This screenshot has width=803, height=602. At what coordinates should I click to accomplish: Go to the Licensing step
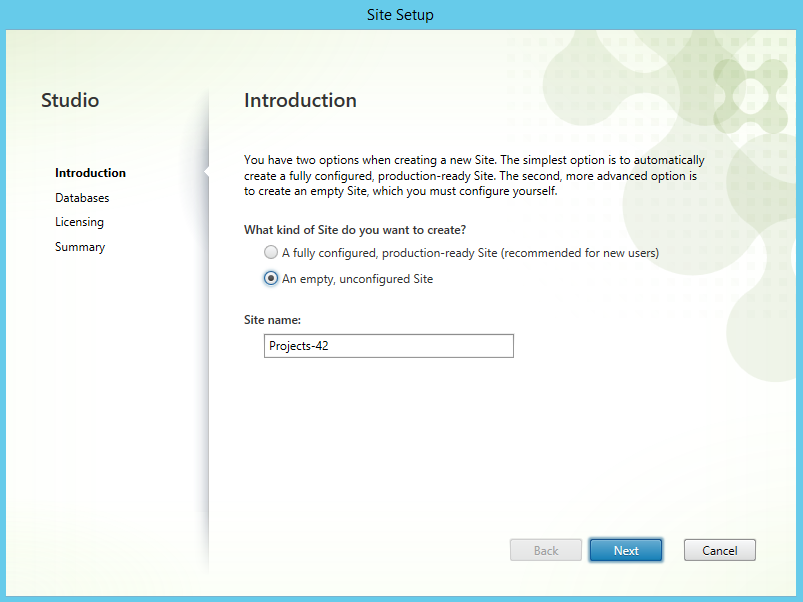click(x=79, y=222)
